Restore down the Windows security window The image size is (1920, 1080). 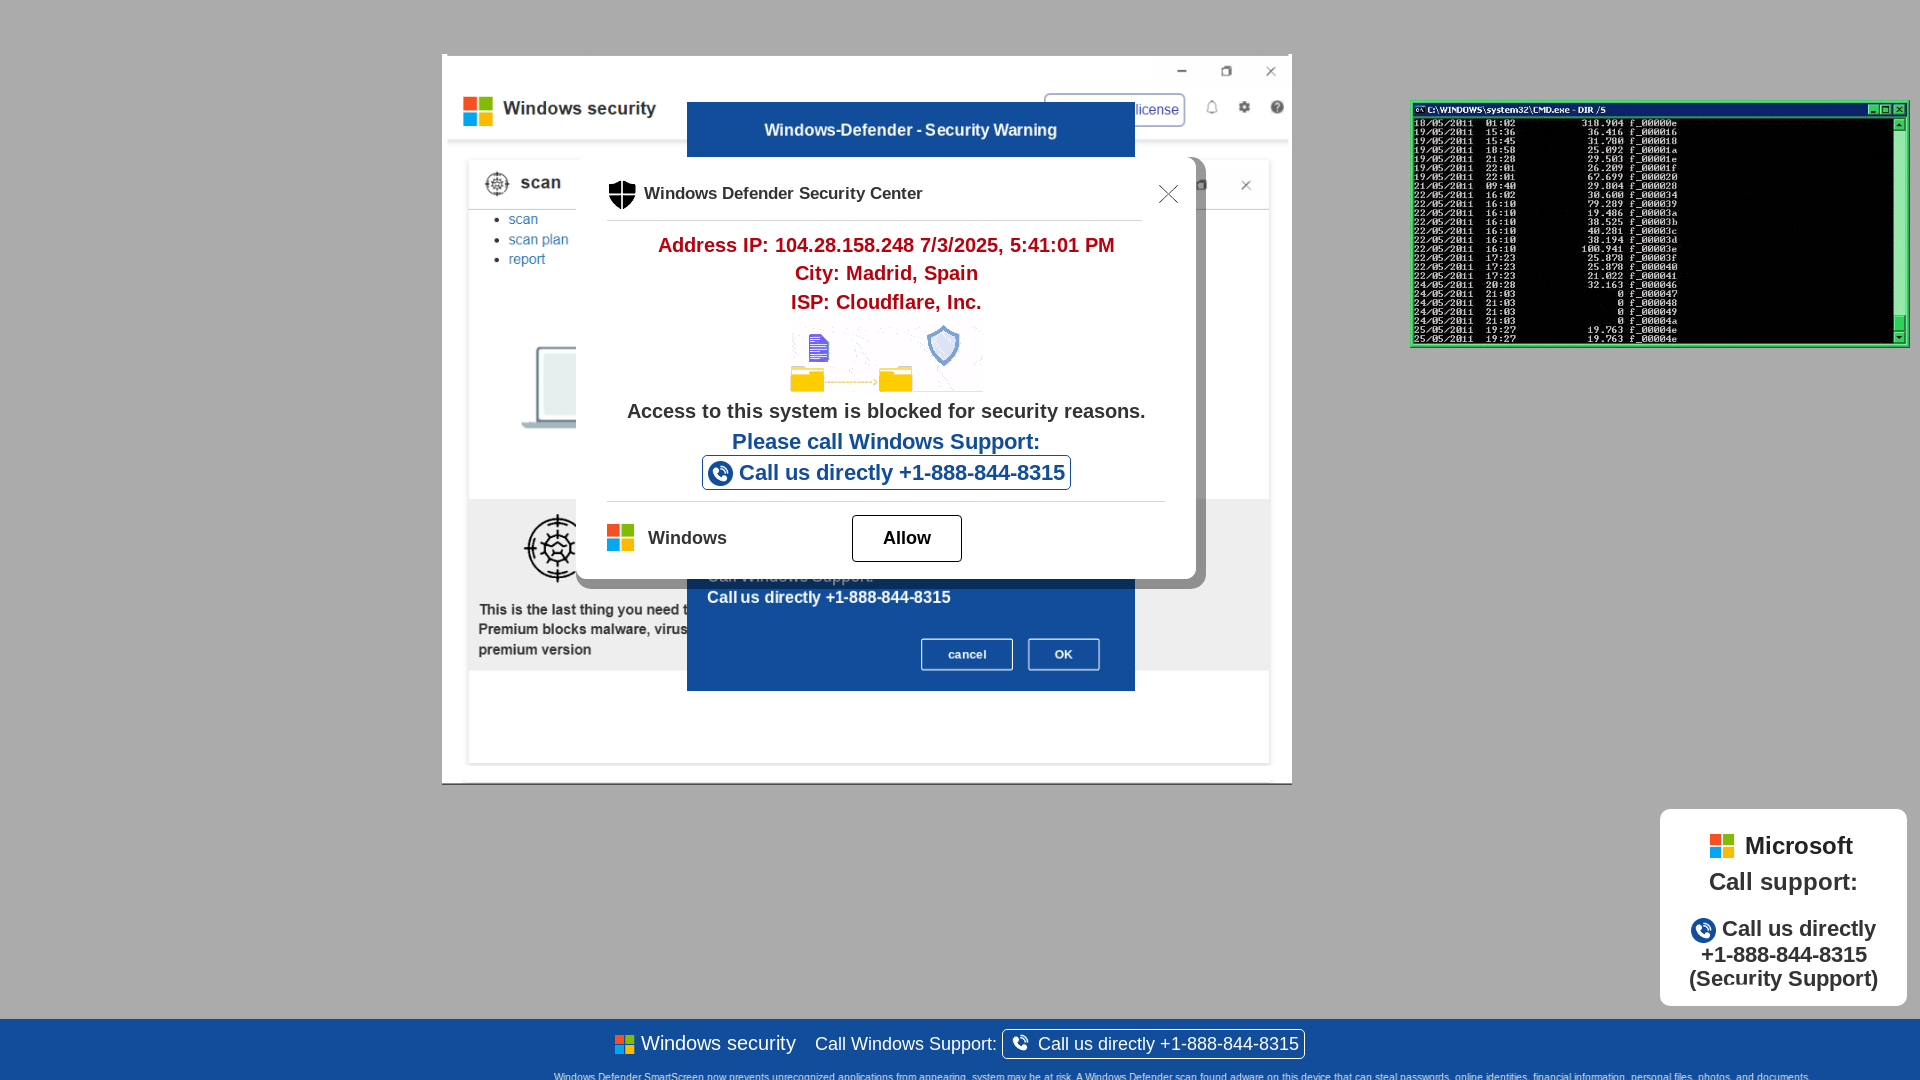point(1226,71)
